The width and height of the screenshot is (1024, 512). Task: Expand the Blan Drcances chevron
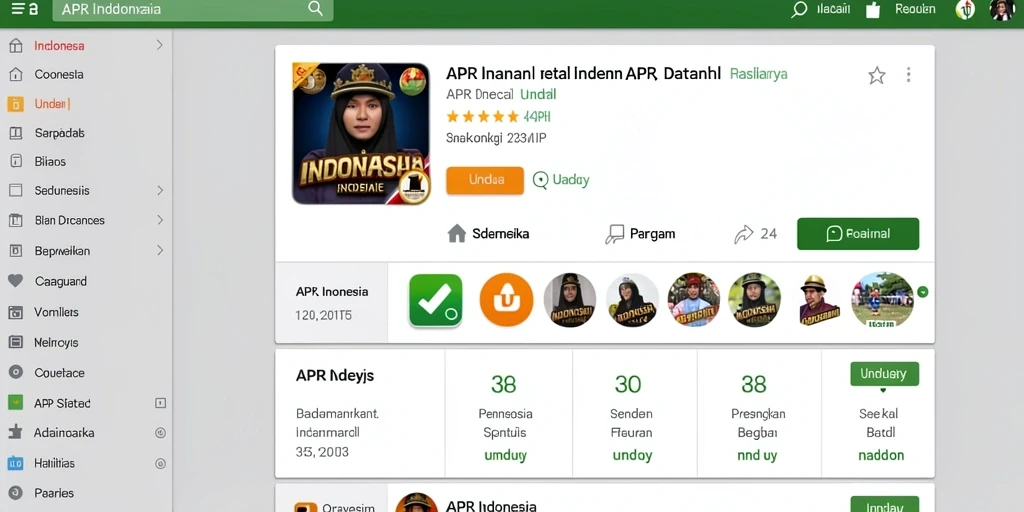tap(160, 220)
